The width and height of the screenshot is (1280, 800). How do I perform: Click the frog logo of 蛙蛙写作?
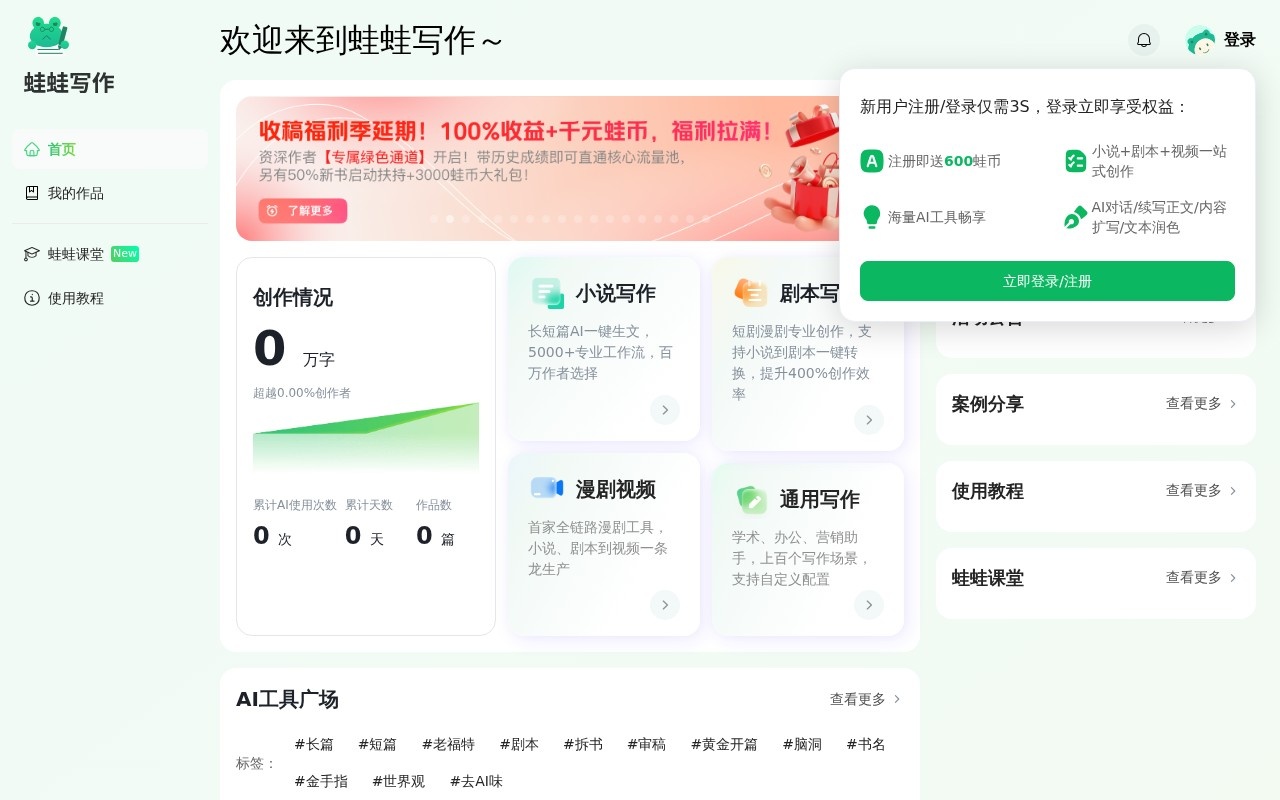tap(48, 35)
